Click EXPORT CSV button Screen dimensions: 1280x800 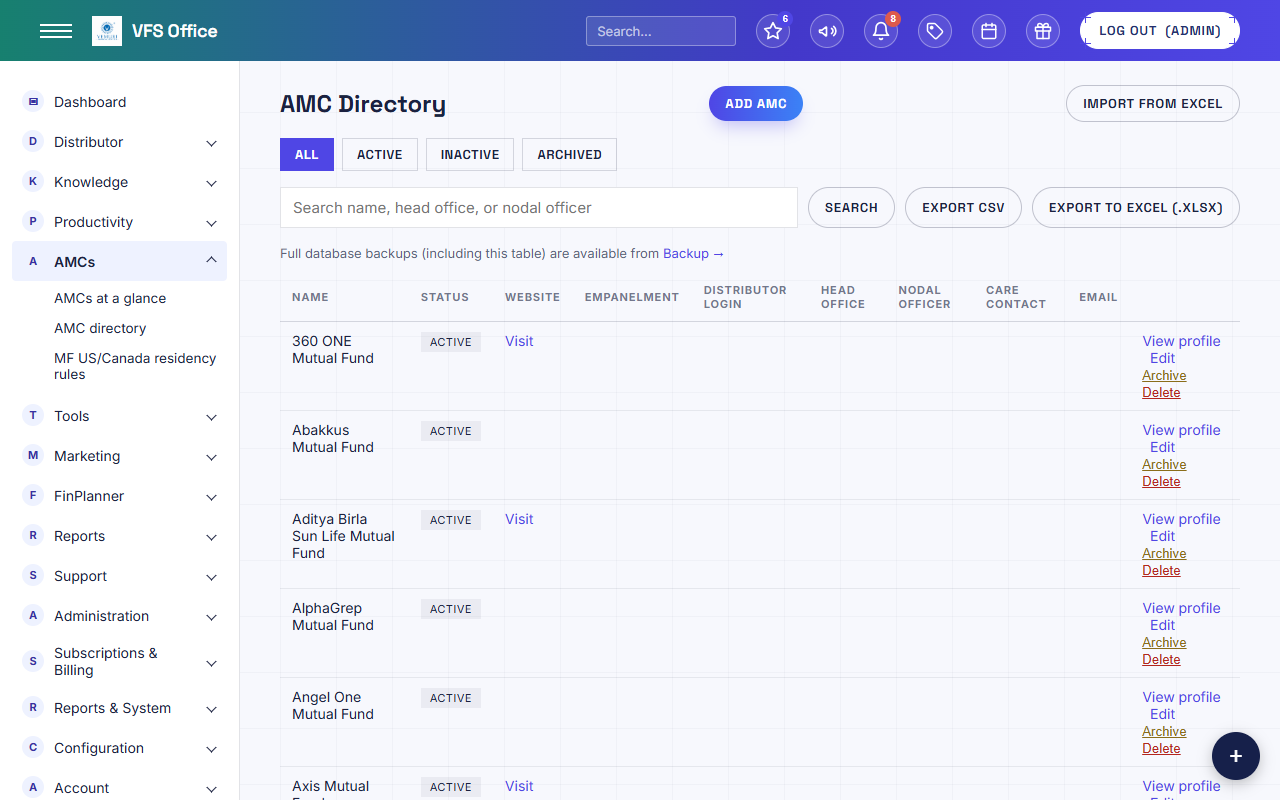[x=963, y=208]
